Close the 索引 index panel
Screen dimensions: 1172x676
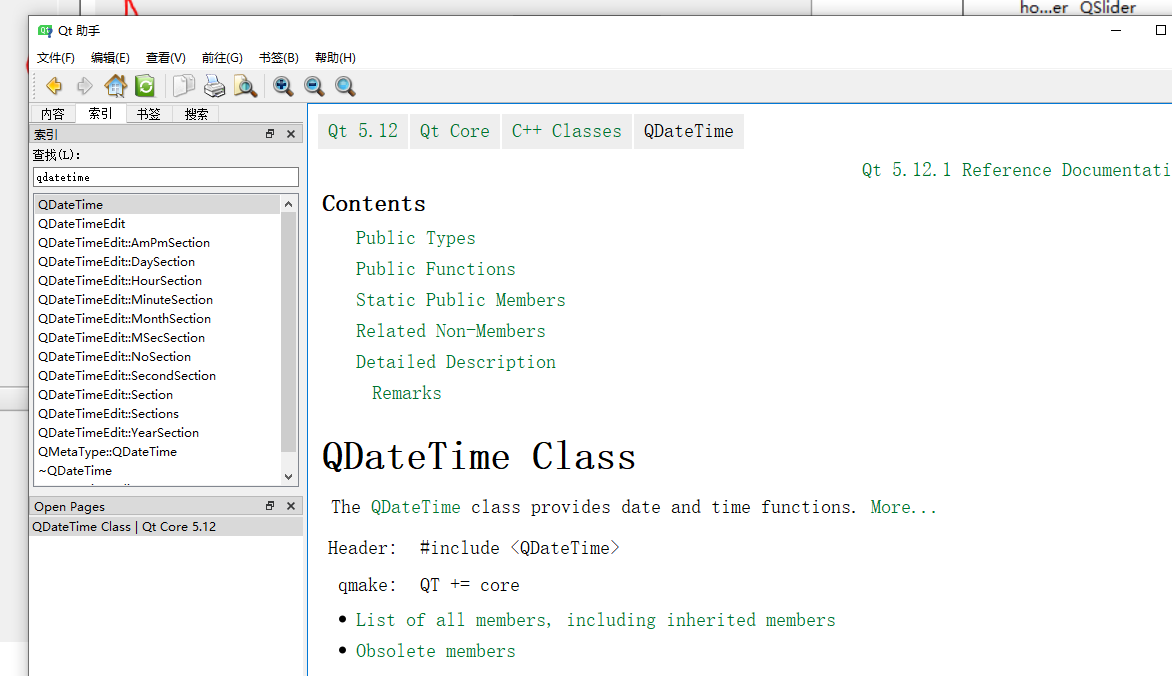click(291, 134)
